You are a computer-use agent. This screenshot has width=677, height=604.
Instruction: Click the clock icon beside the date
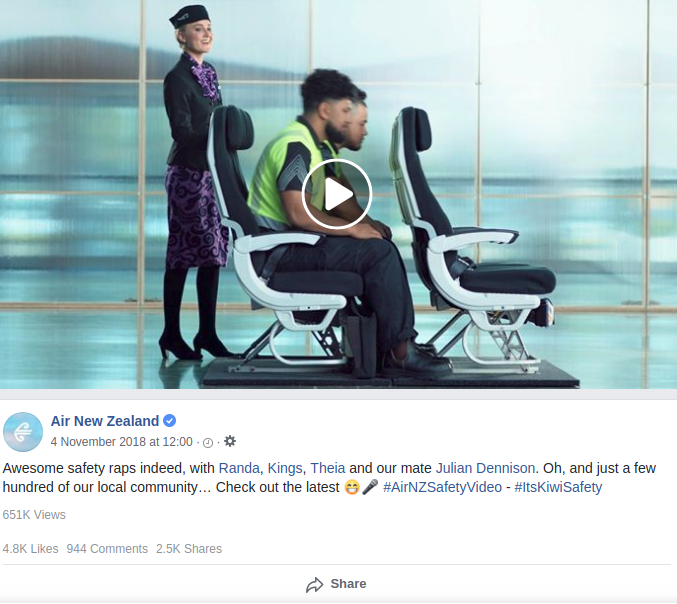pos(208,443)
